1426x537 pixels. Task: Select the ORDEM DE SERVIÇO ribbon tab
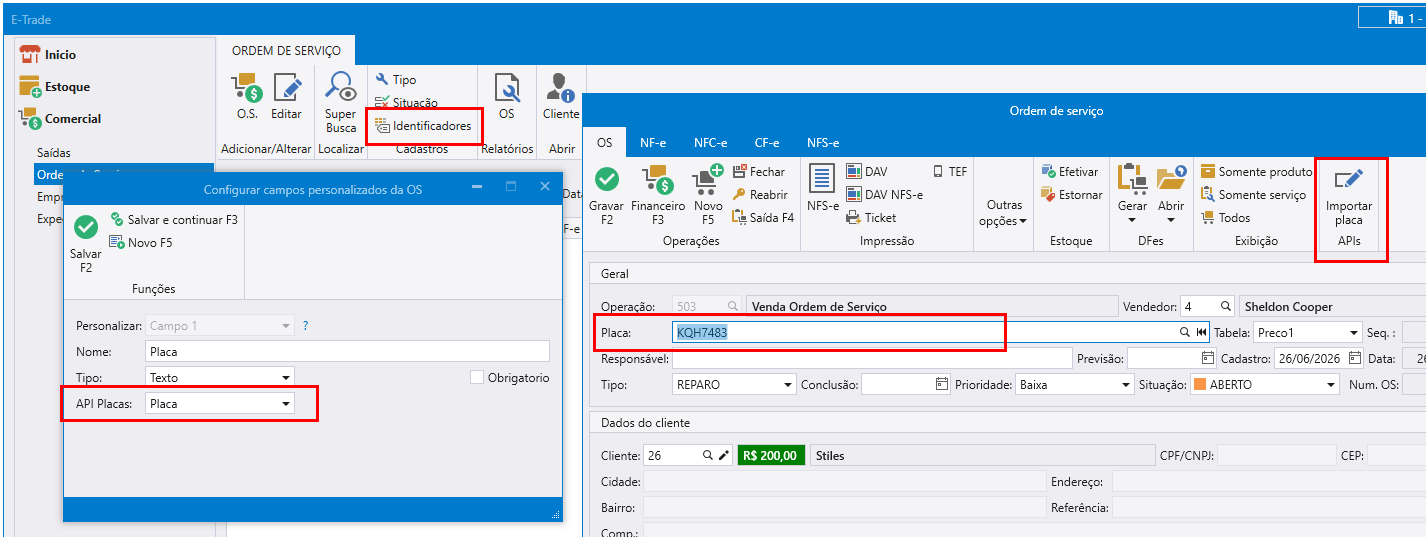286,51
